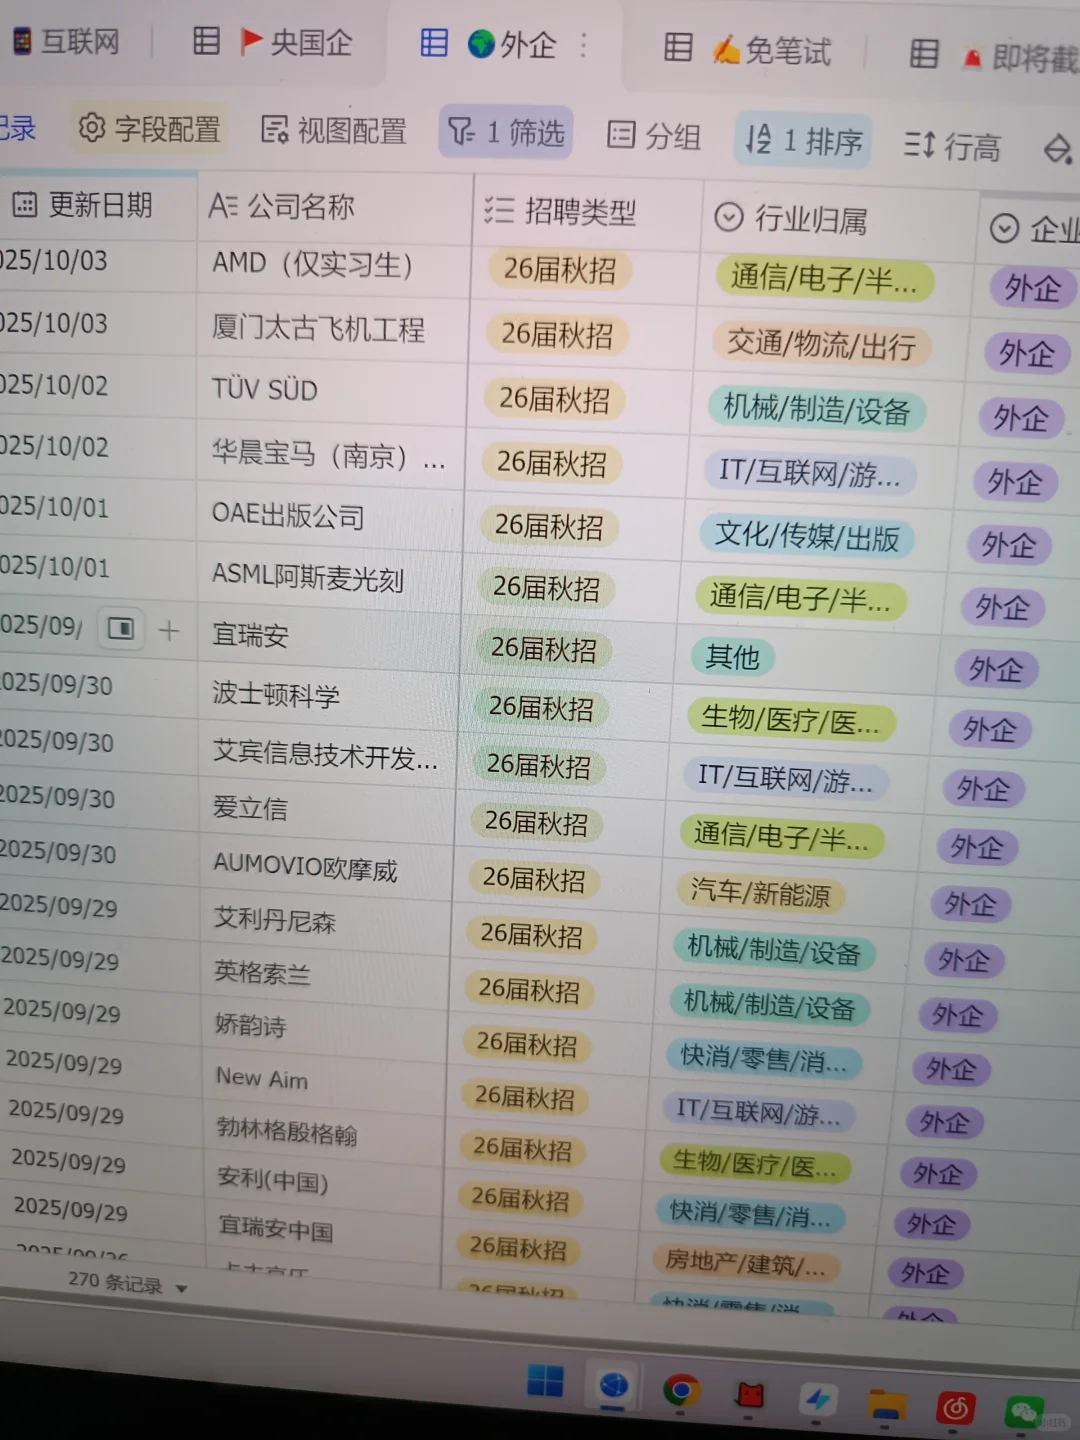This screenshot has height=1440, width=1080.
Task: Launch Google Chrome from the taskbar
Action: [681, 1391]
